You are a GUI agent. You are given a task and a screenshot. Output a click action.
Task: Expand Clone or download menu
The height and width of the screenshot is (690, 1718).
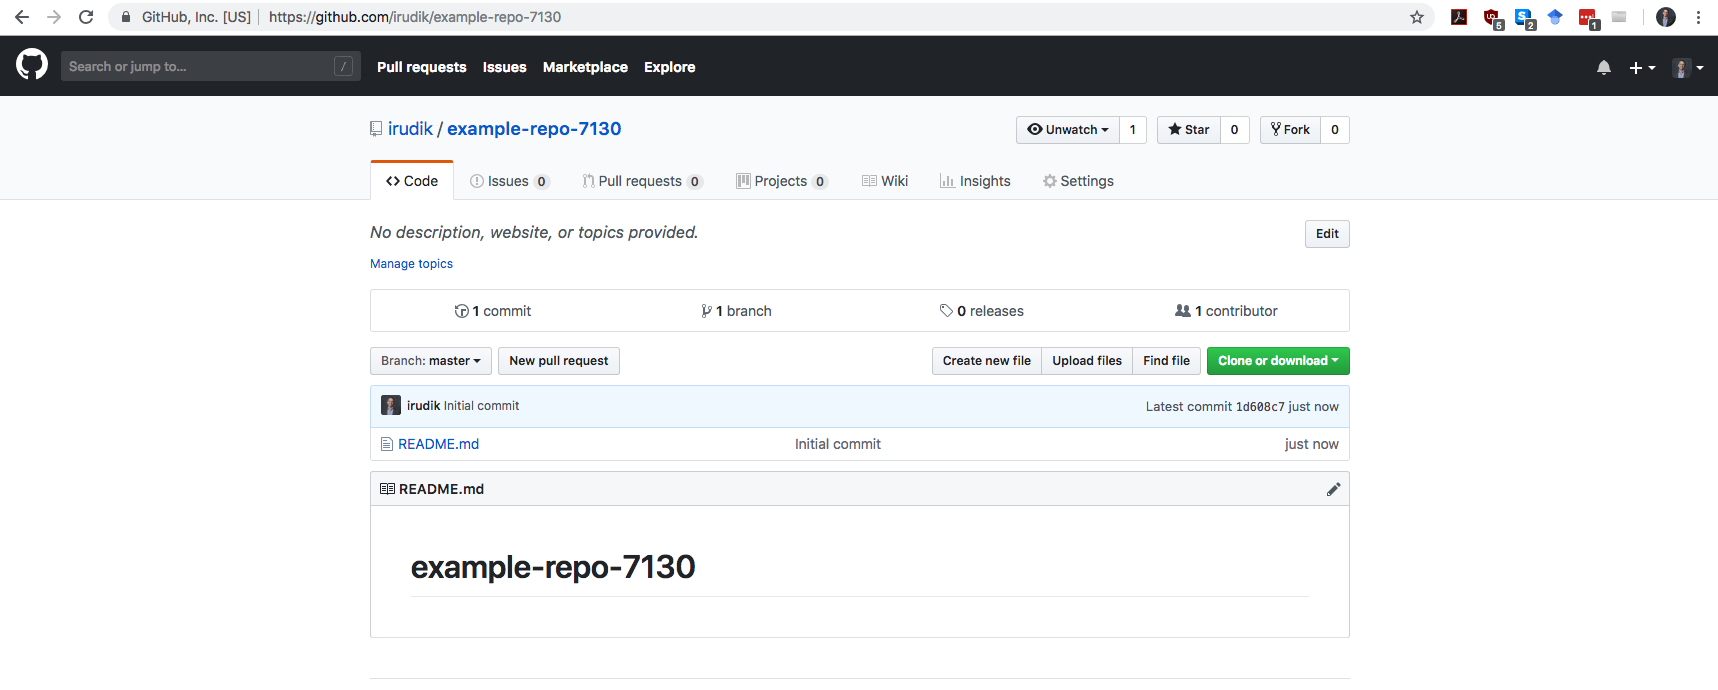point(1277,361)
